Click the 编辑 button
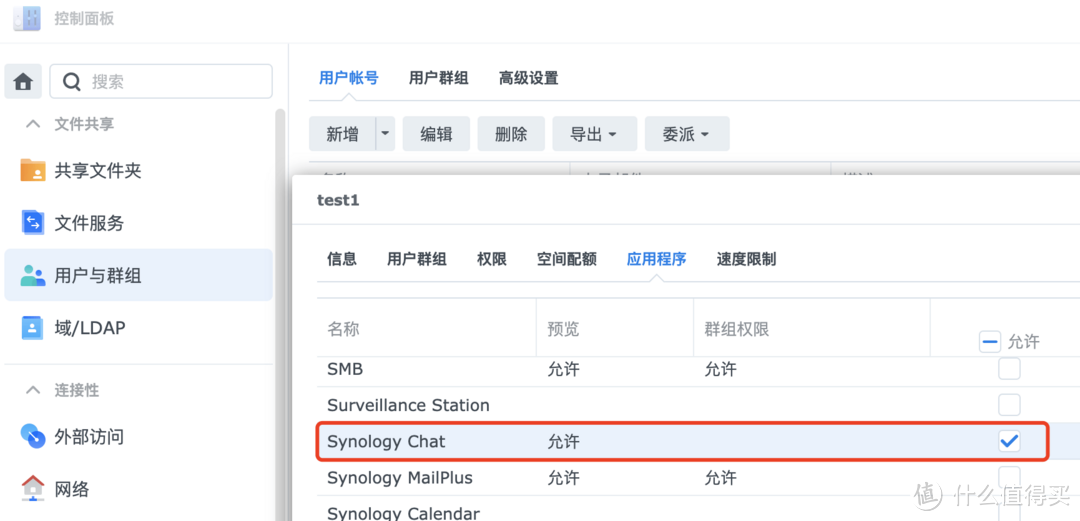 pos(437,134)
